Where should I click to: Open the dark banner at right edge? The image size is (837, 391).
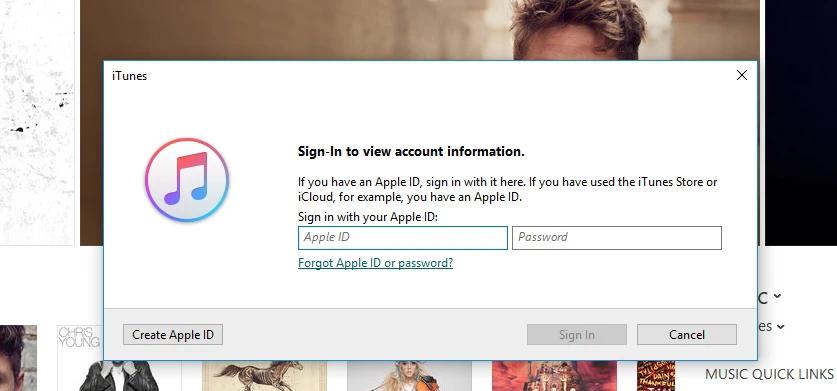(x=801, y=123)
